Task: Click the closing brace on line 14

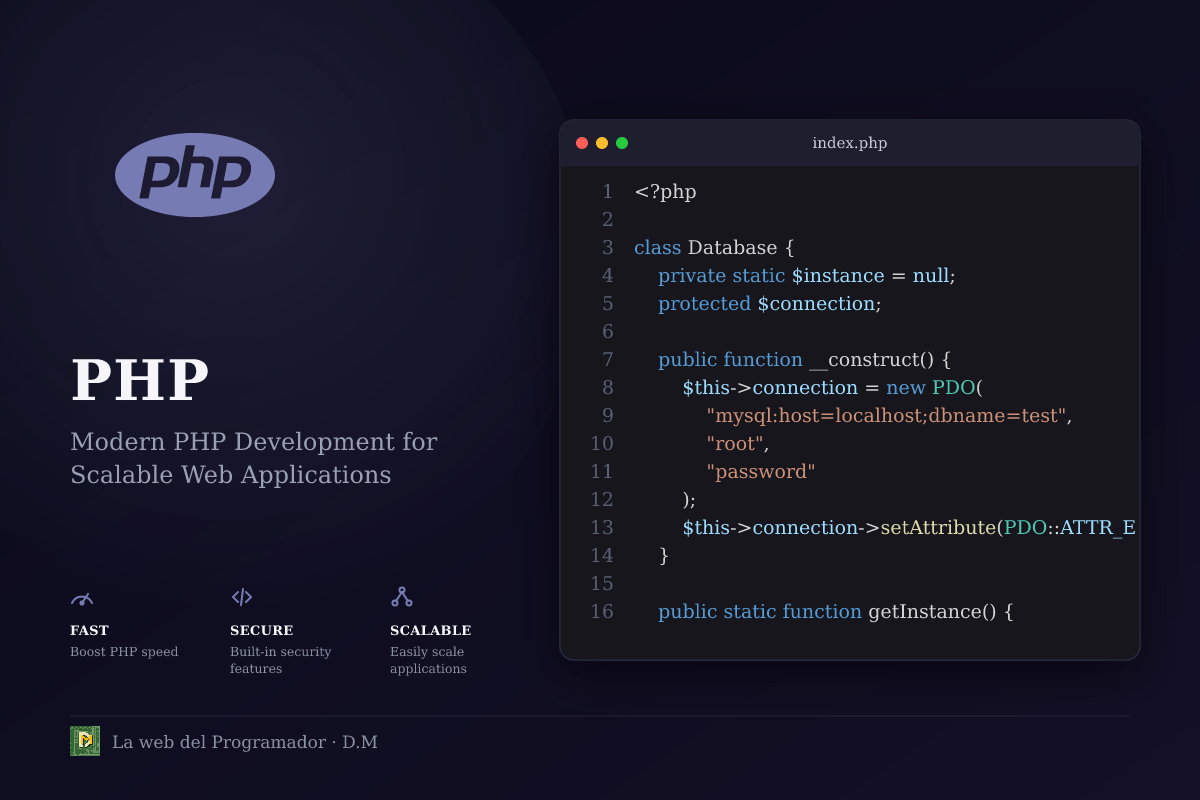Action: click(664, 556)
